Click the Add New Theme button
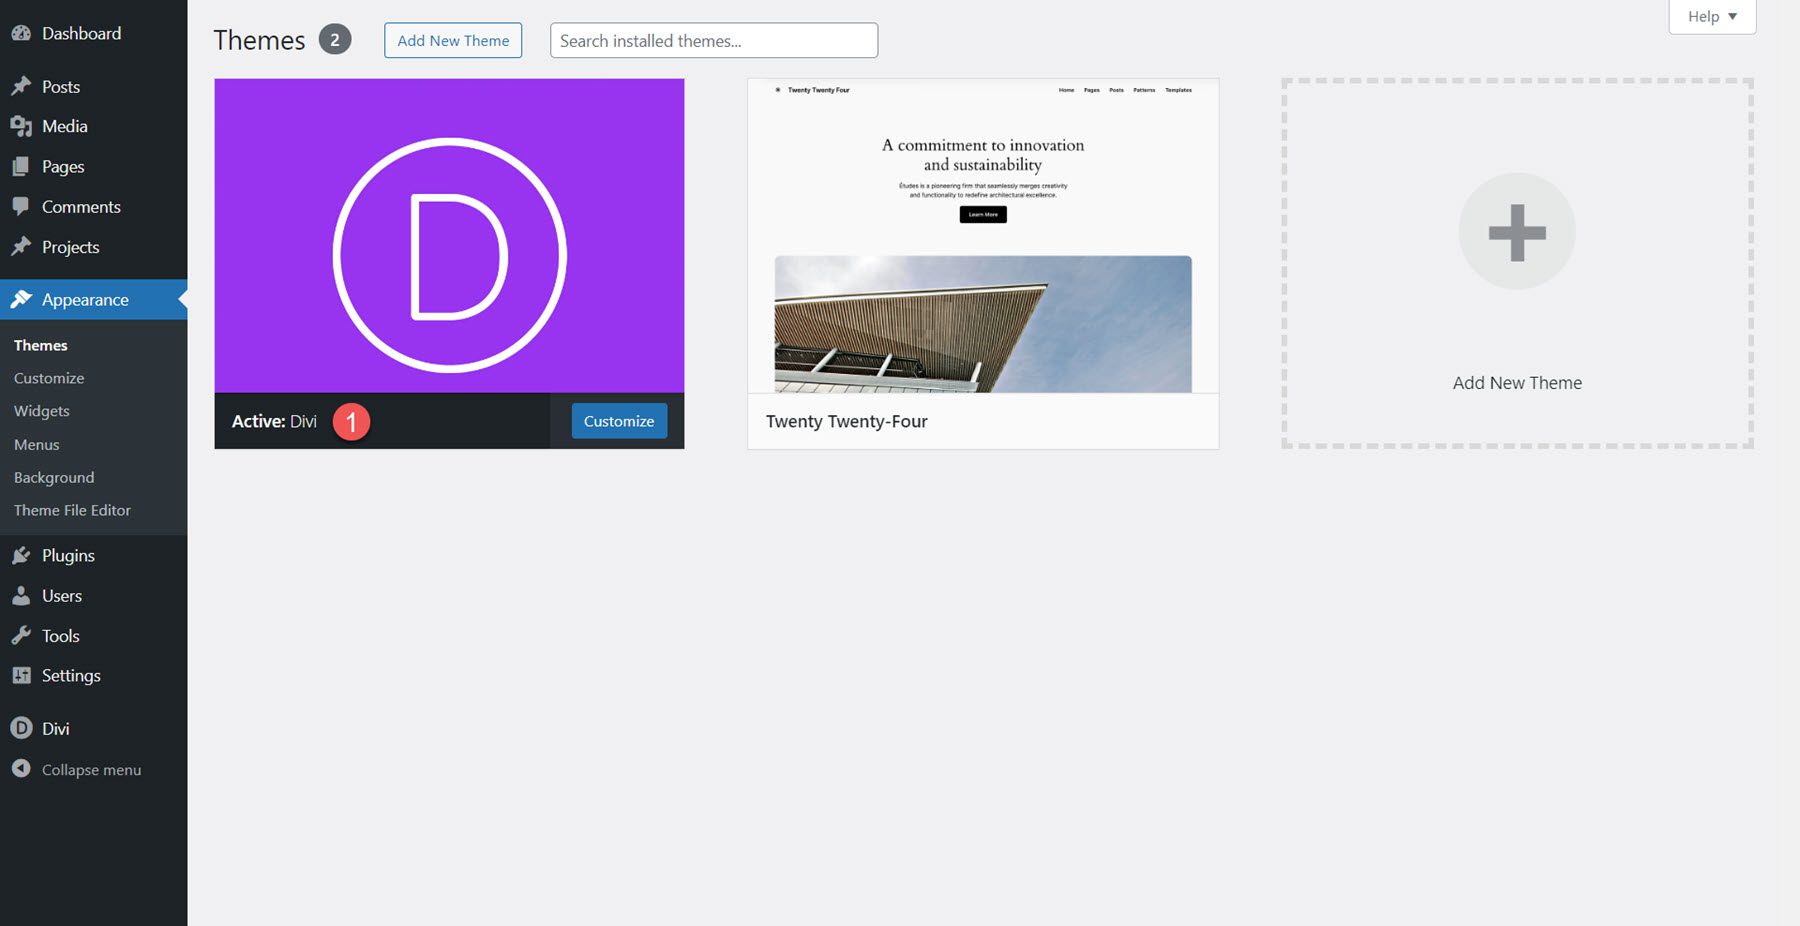The image size is (1800, 926). click(x=452, y=40)
